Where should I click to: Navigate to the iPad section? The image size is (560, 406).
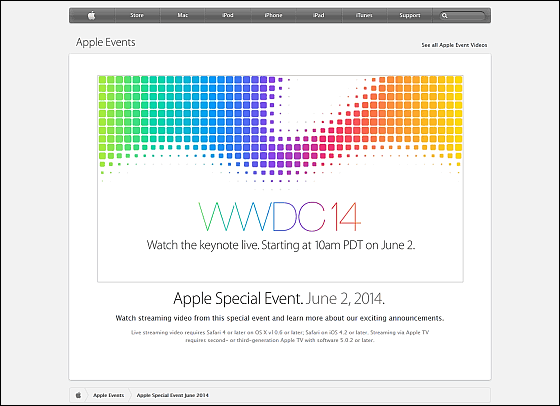point(319,15)
